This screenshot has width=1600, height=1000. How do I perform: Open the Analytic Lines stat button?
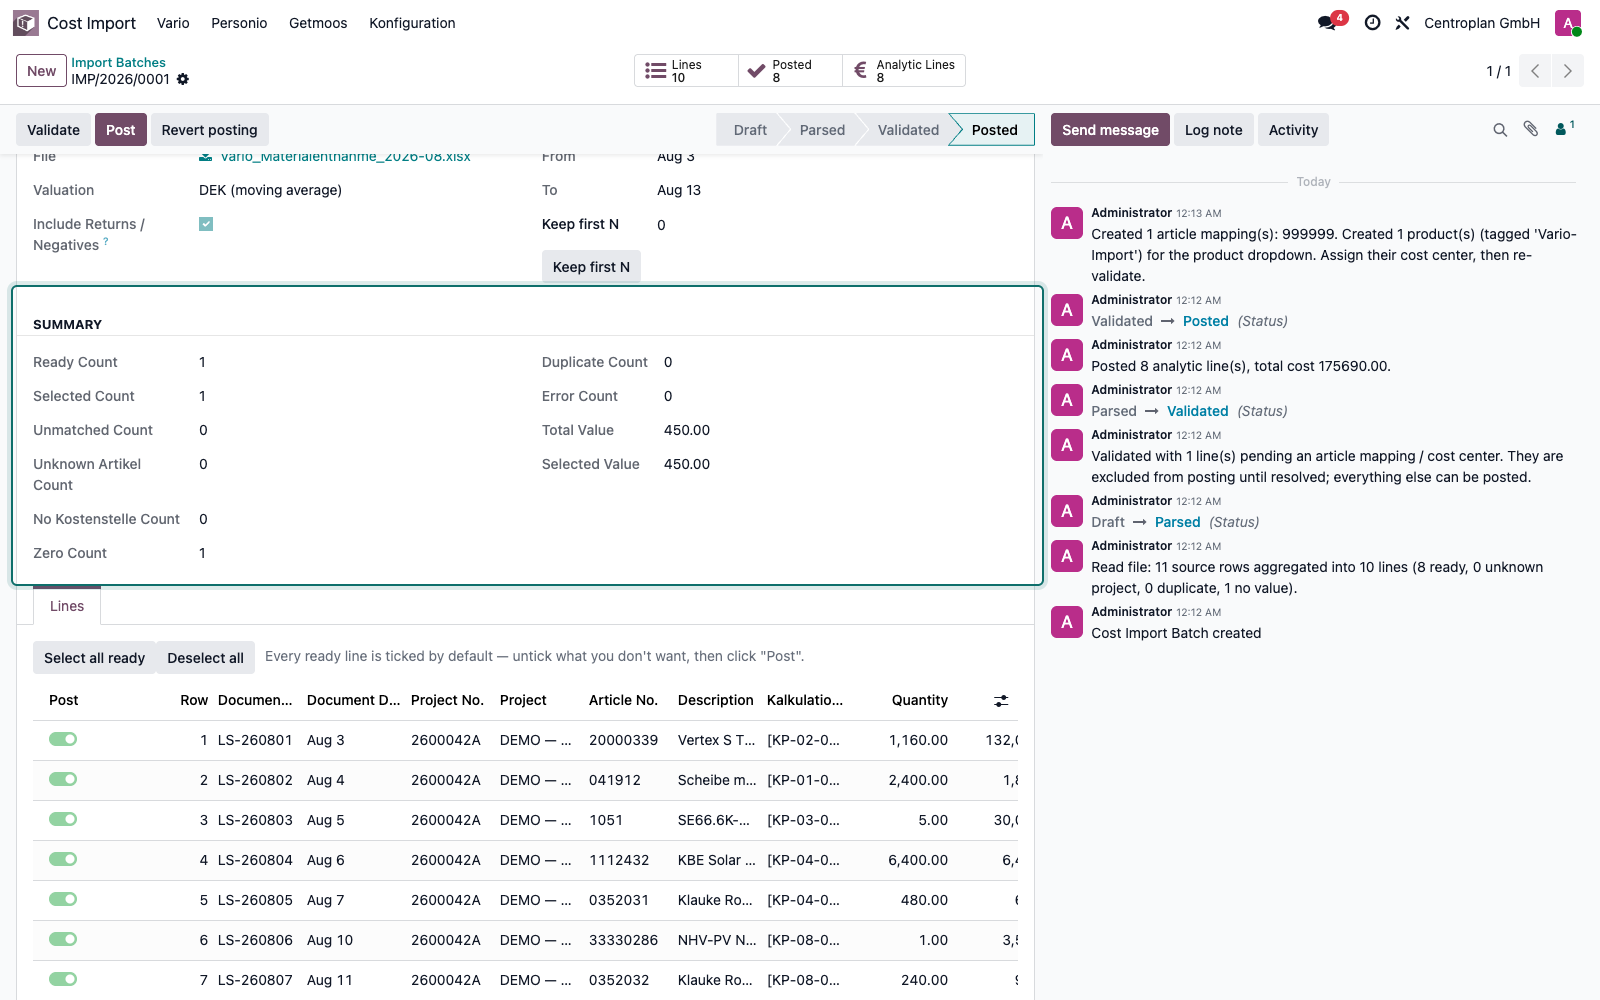tap(904, 71)
